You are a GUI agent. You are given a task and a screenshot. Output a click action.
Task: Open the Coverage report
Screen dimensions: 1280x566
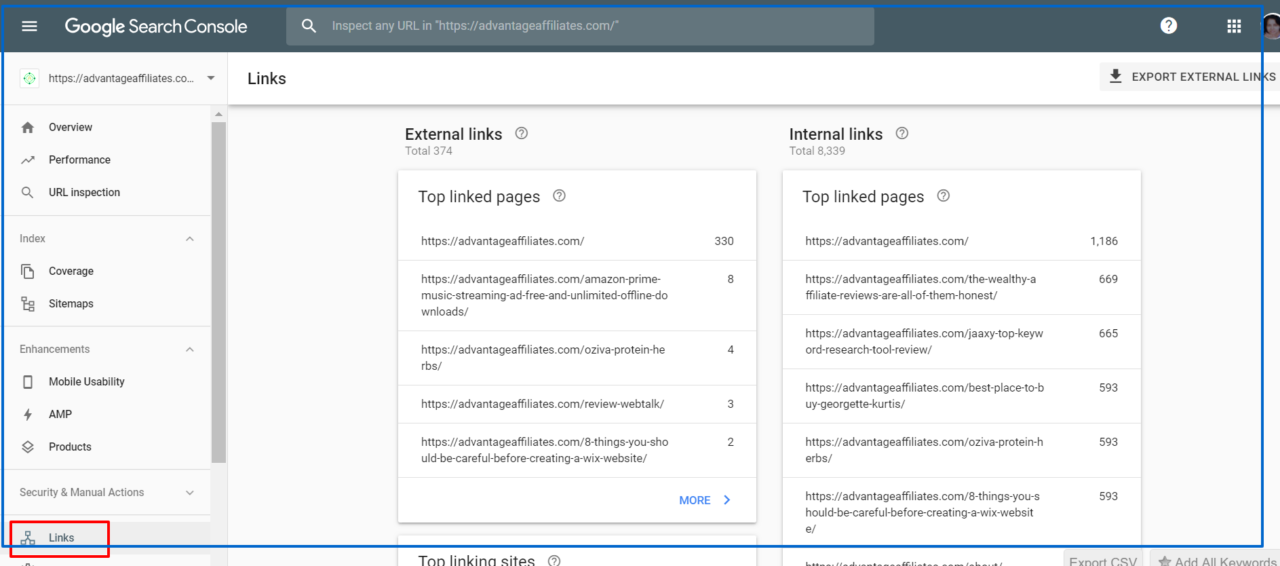tap(105, 271)
